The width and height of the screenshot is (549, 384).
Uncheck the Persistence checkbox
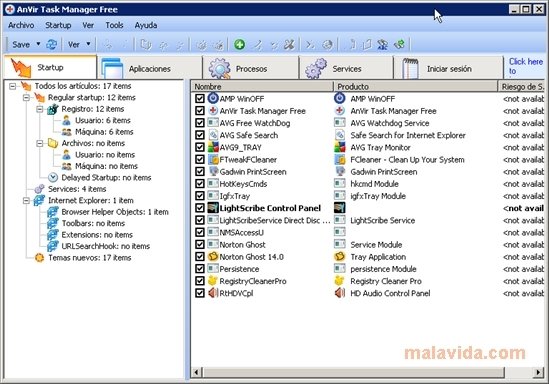(200, 269)
